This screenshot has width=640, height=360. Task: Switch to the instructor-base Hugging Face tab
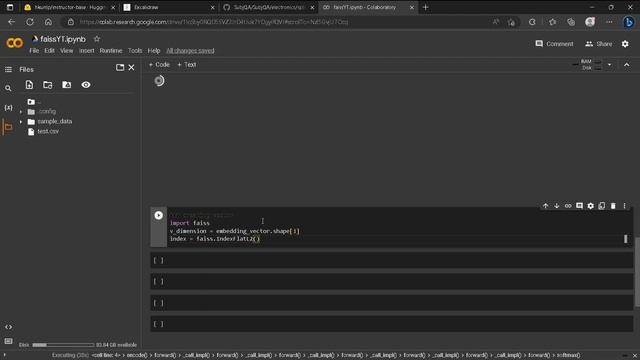[x=69, y=7]
